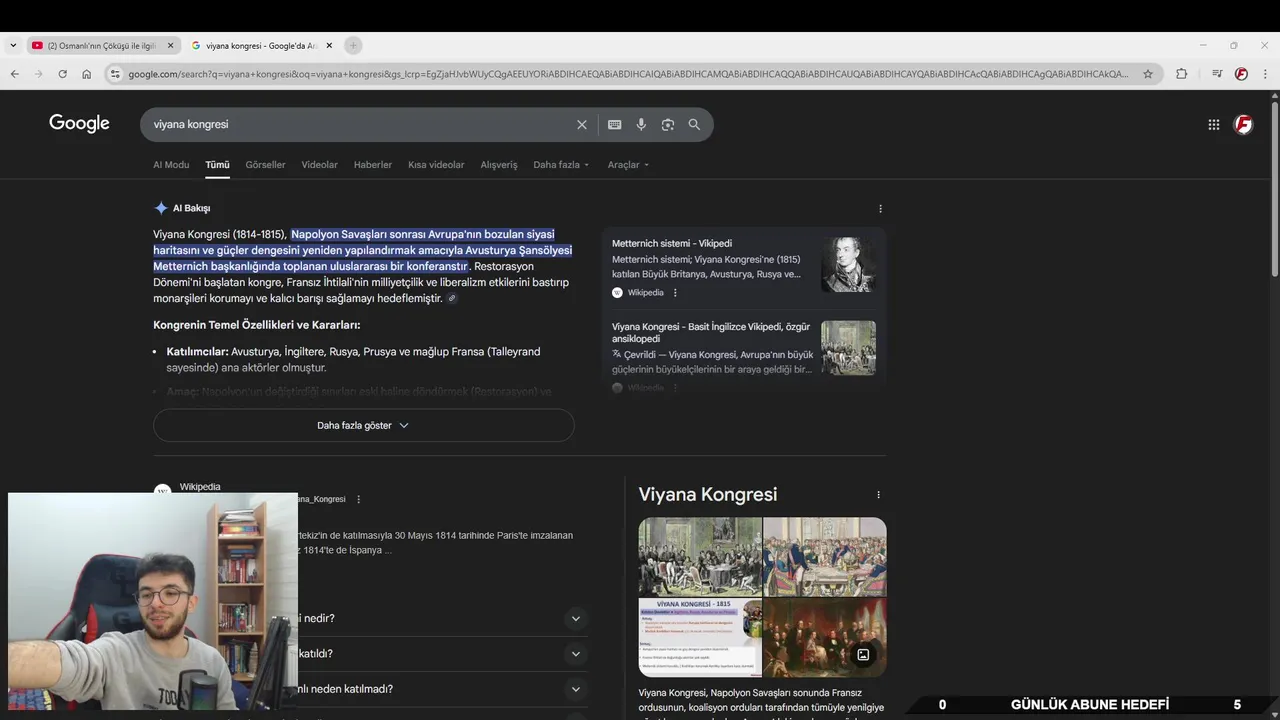
Task: Select the Görseller tab
Action: coord(265,165)
